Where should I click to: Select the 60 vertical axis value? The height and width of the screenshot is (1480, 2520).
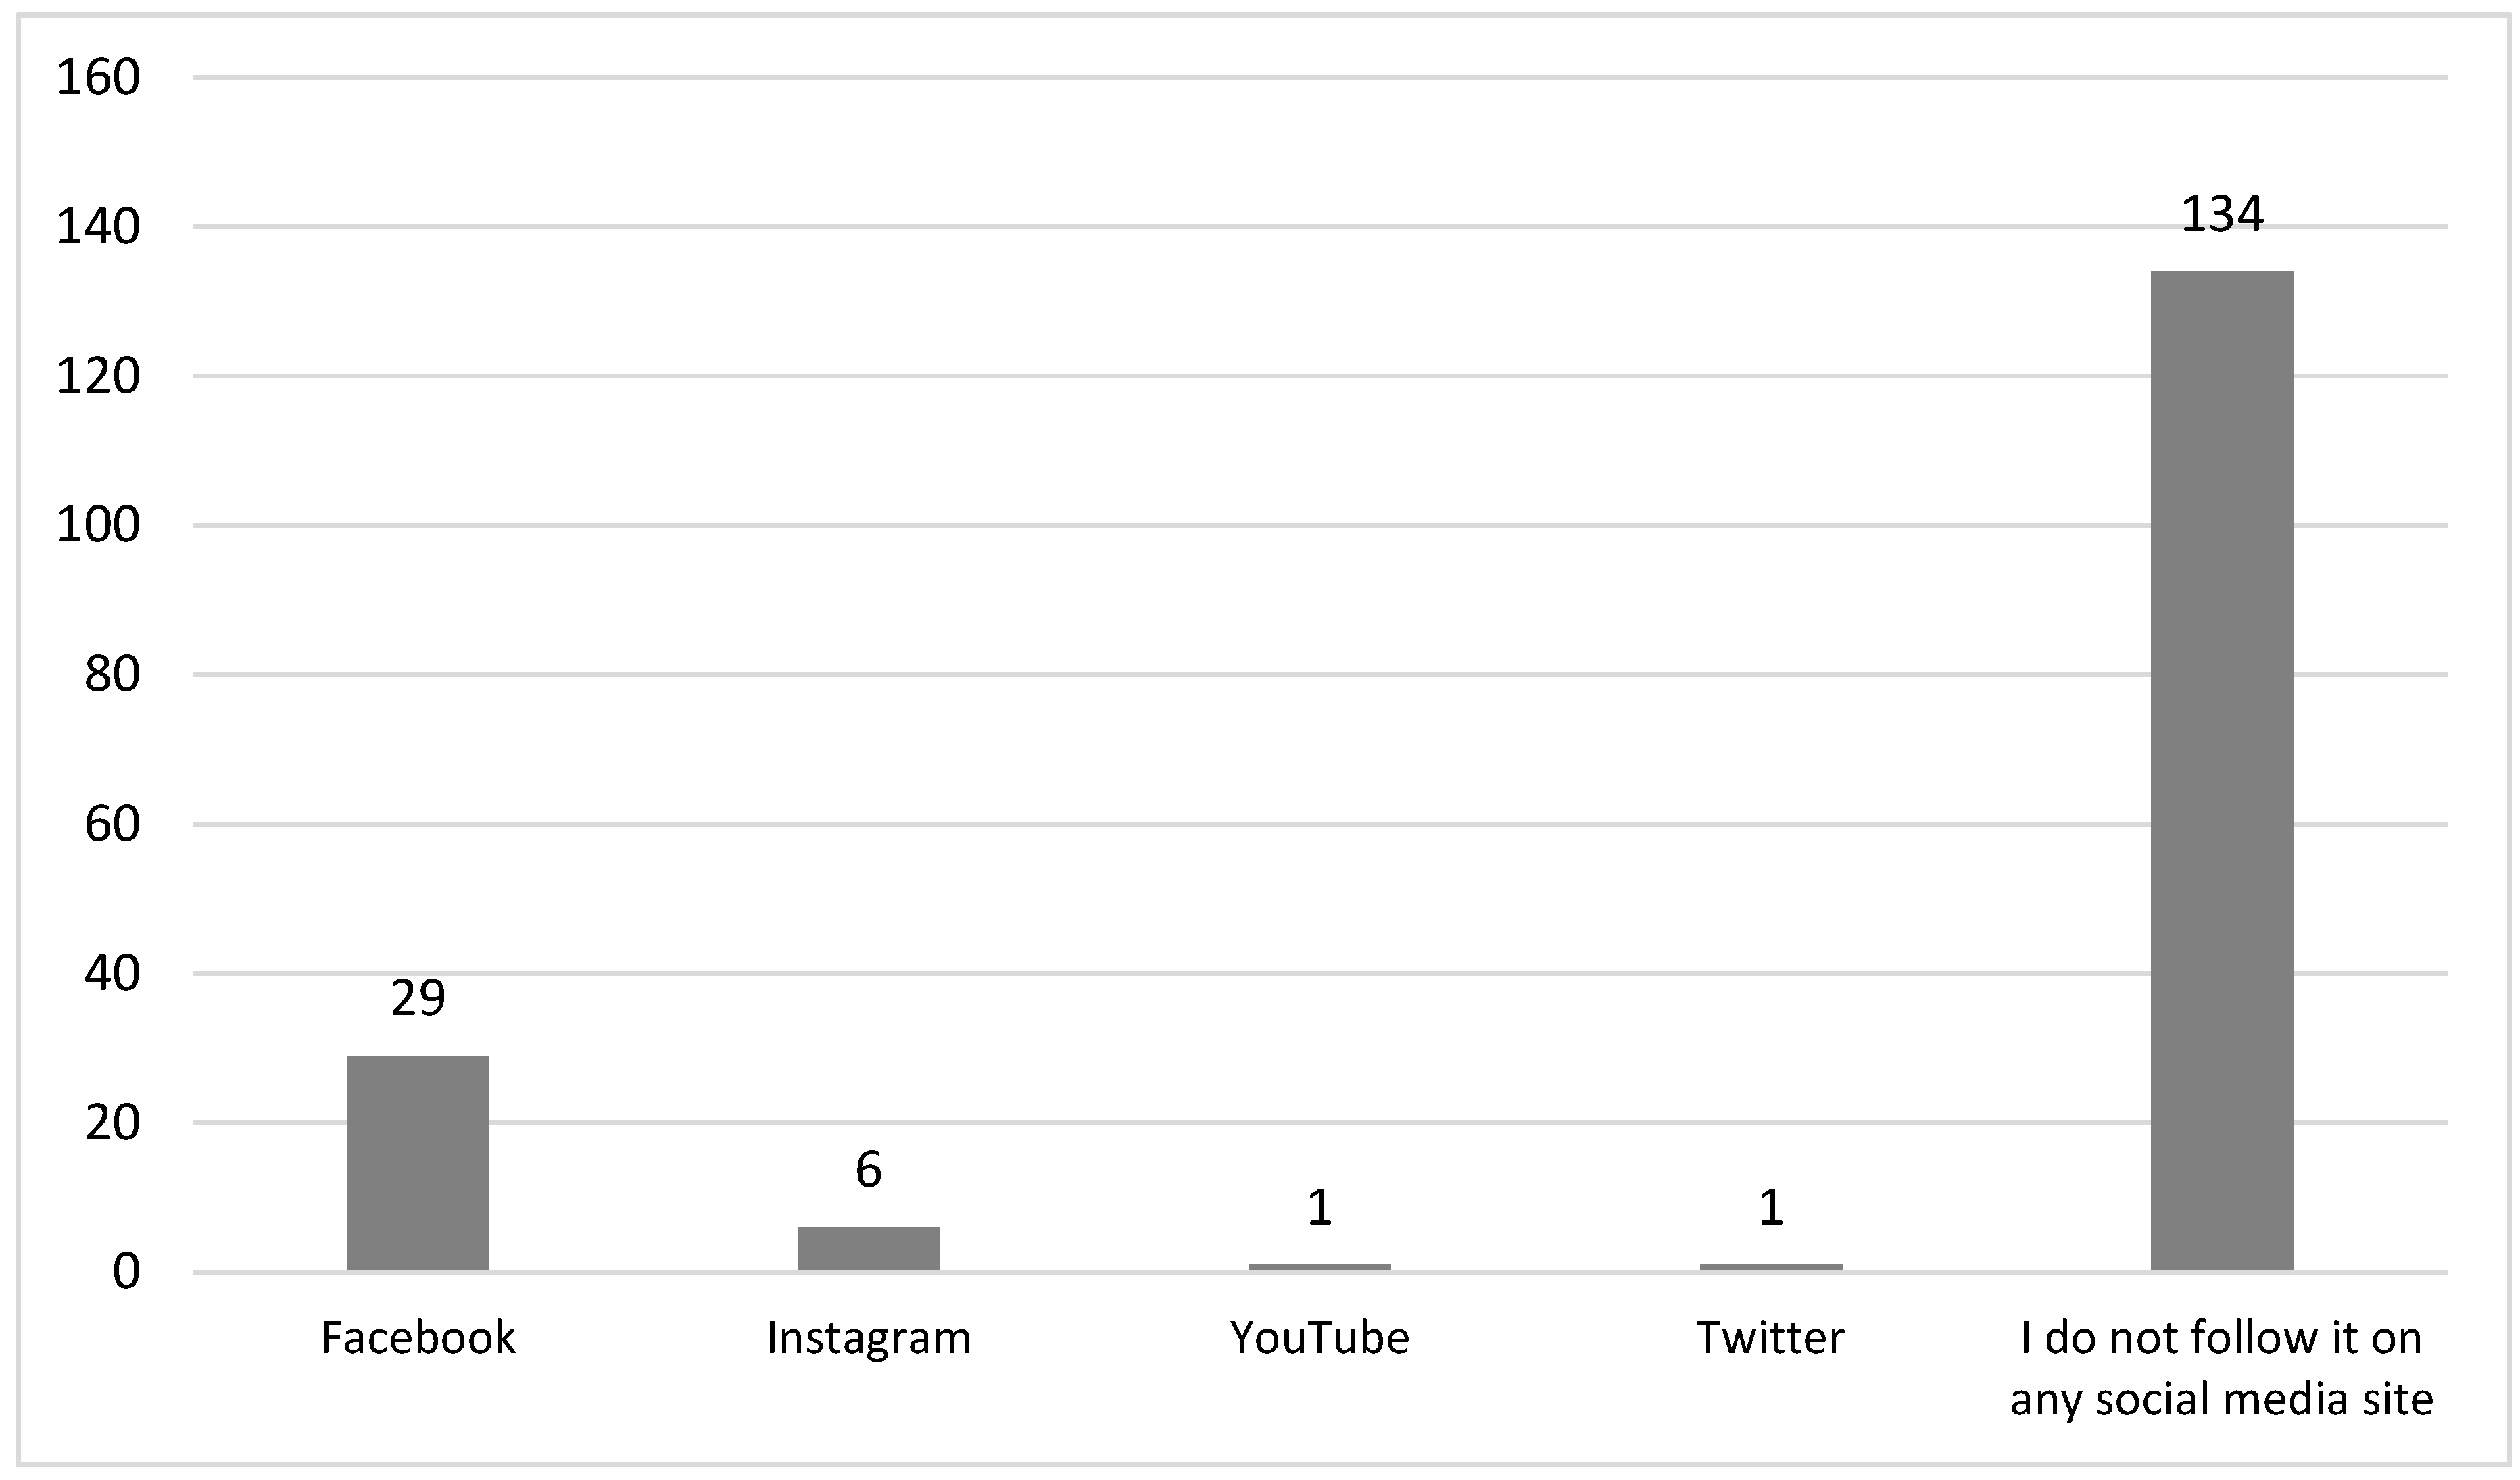point(112,825)
